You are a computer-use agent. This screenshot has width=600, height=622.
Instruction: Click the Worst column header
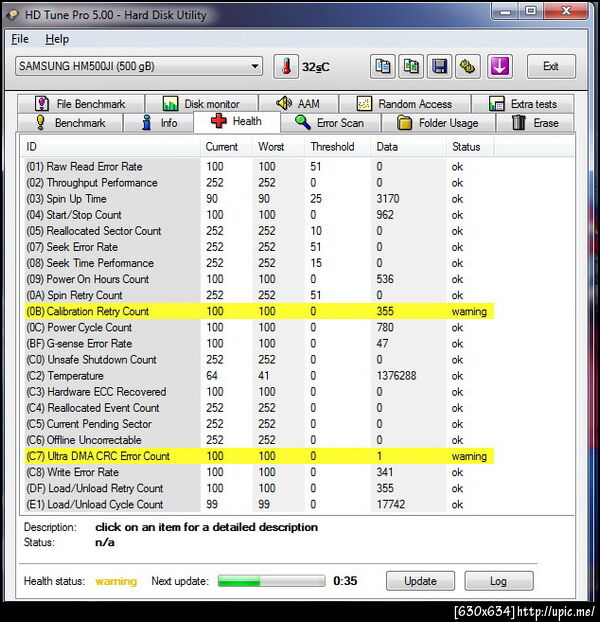tap(279, 147)
